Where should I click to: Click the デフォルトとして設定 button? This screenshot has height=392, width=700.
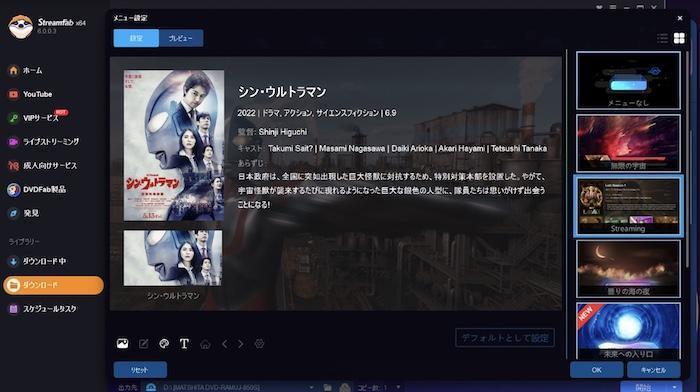(505, 338)
